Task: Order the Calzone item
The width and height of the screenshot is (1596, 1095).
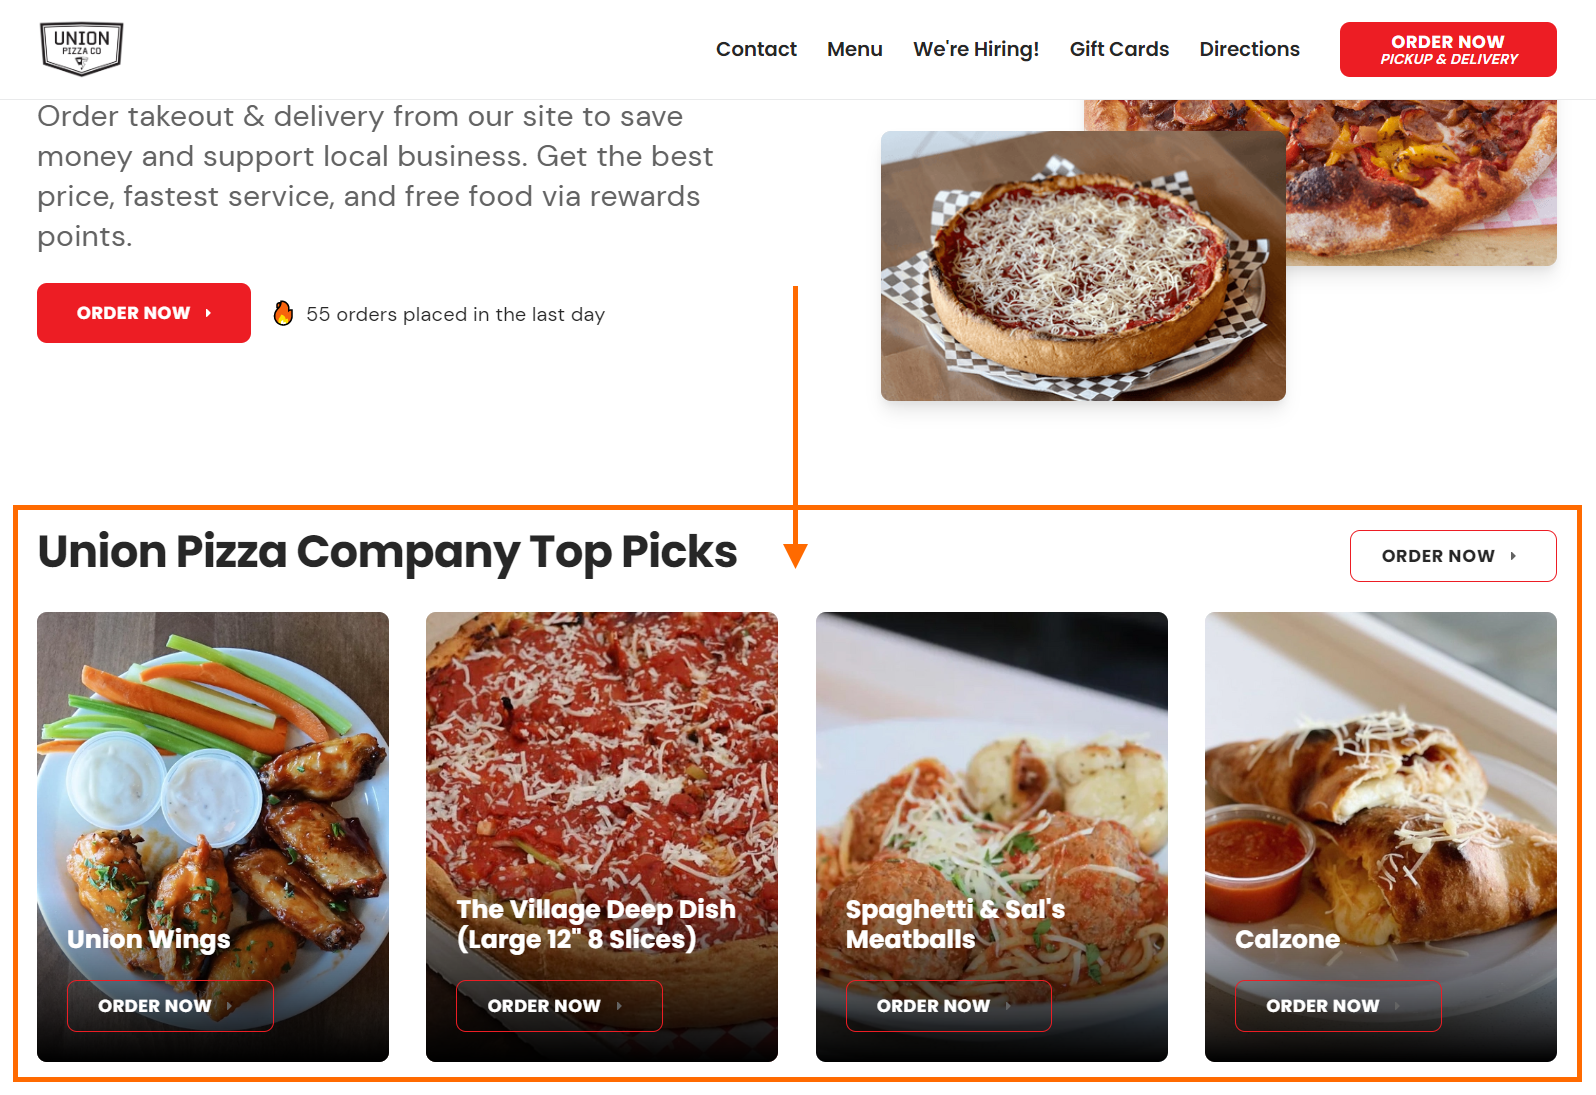Action: pyautogui.click(x=1338, y=1006)
